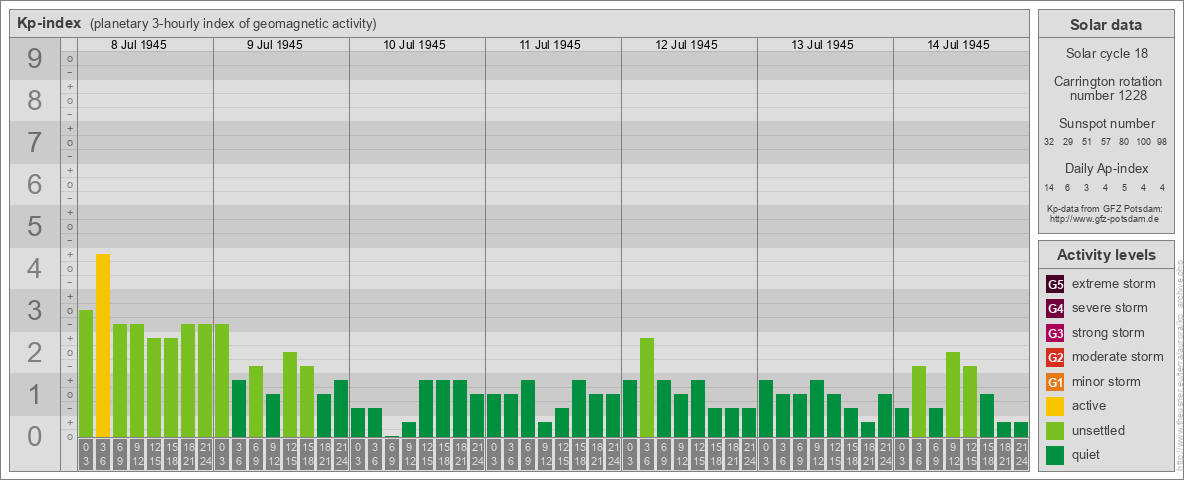Click sunspot value 29
Screen dimensions: 1184x480
click(x=1068, y=142)
